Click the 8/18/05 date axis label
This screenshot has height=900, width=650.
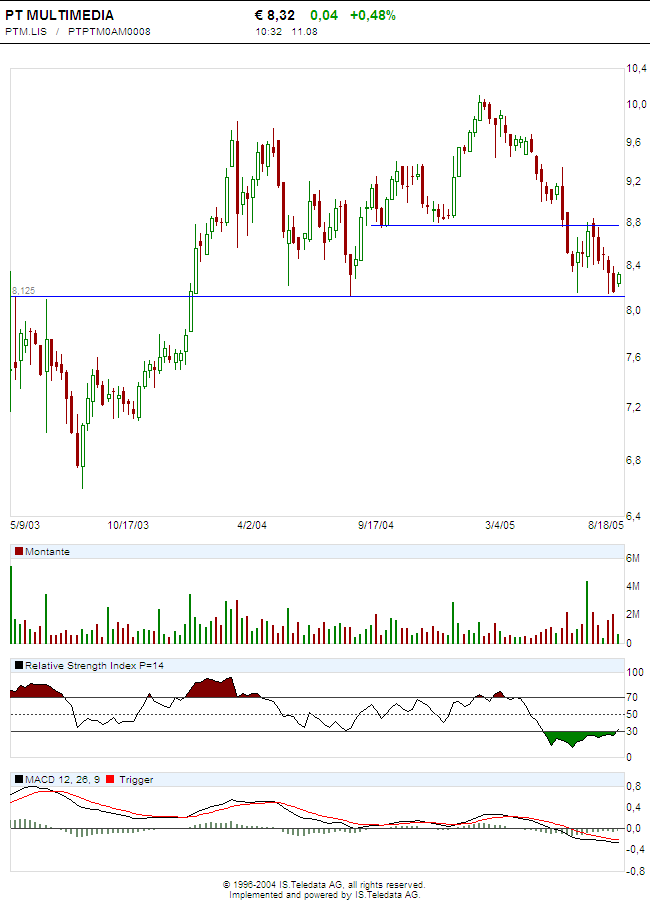coord(606,525)
